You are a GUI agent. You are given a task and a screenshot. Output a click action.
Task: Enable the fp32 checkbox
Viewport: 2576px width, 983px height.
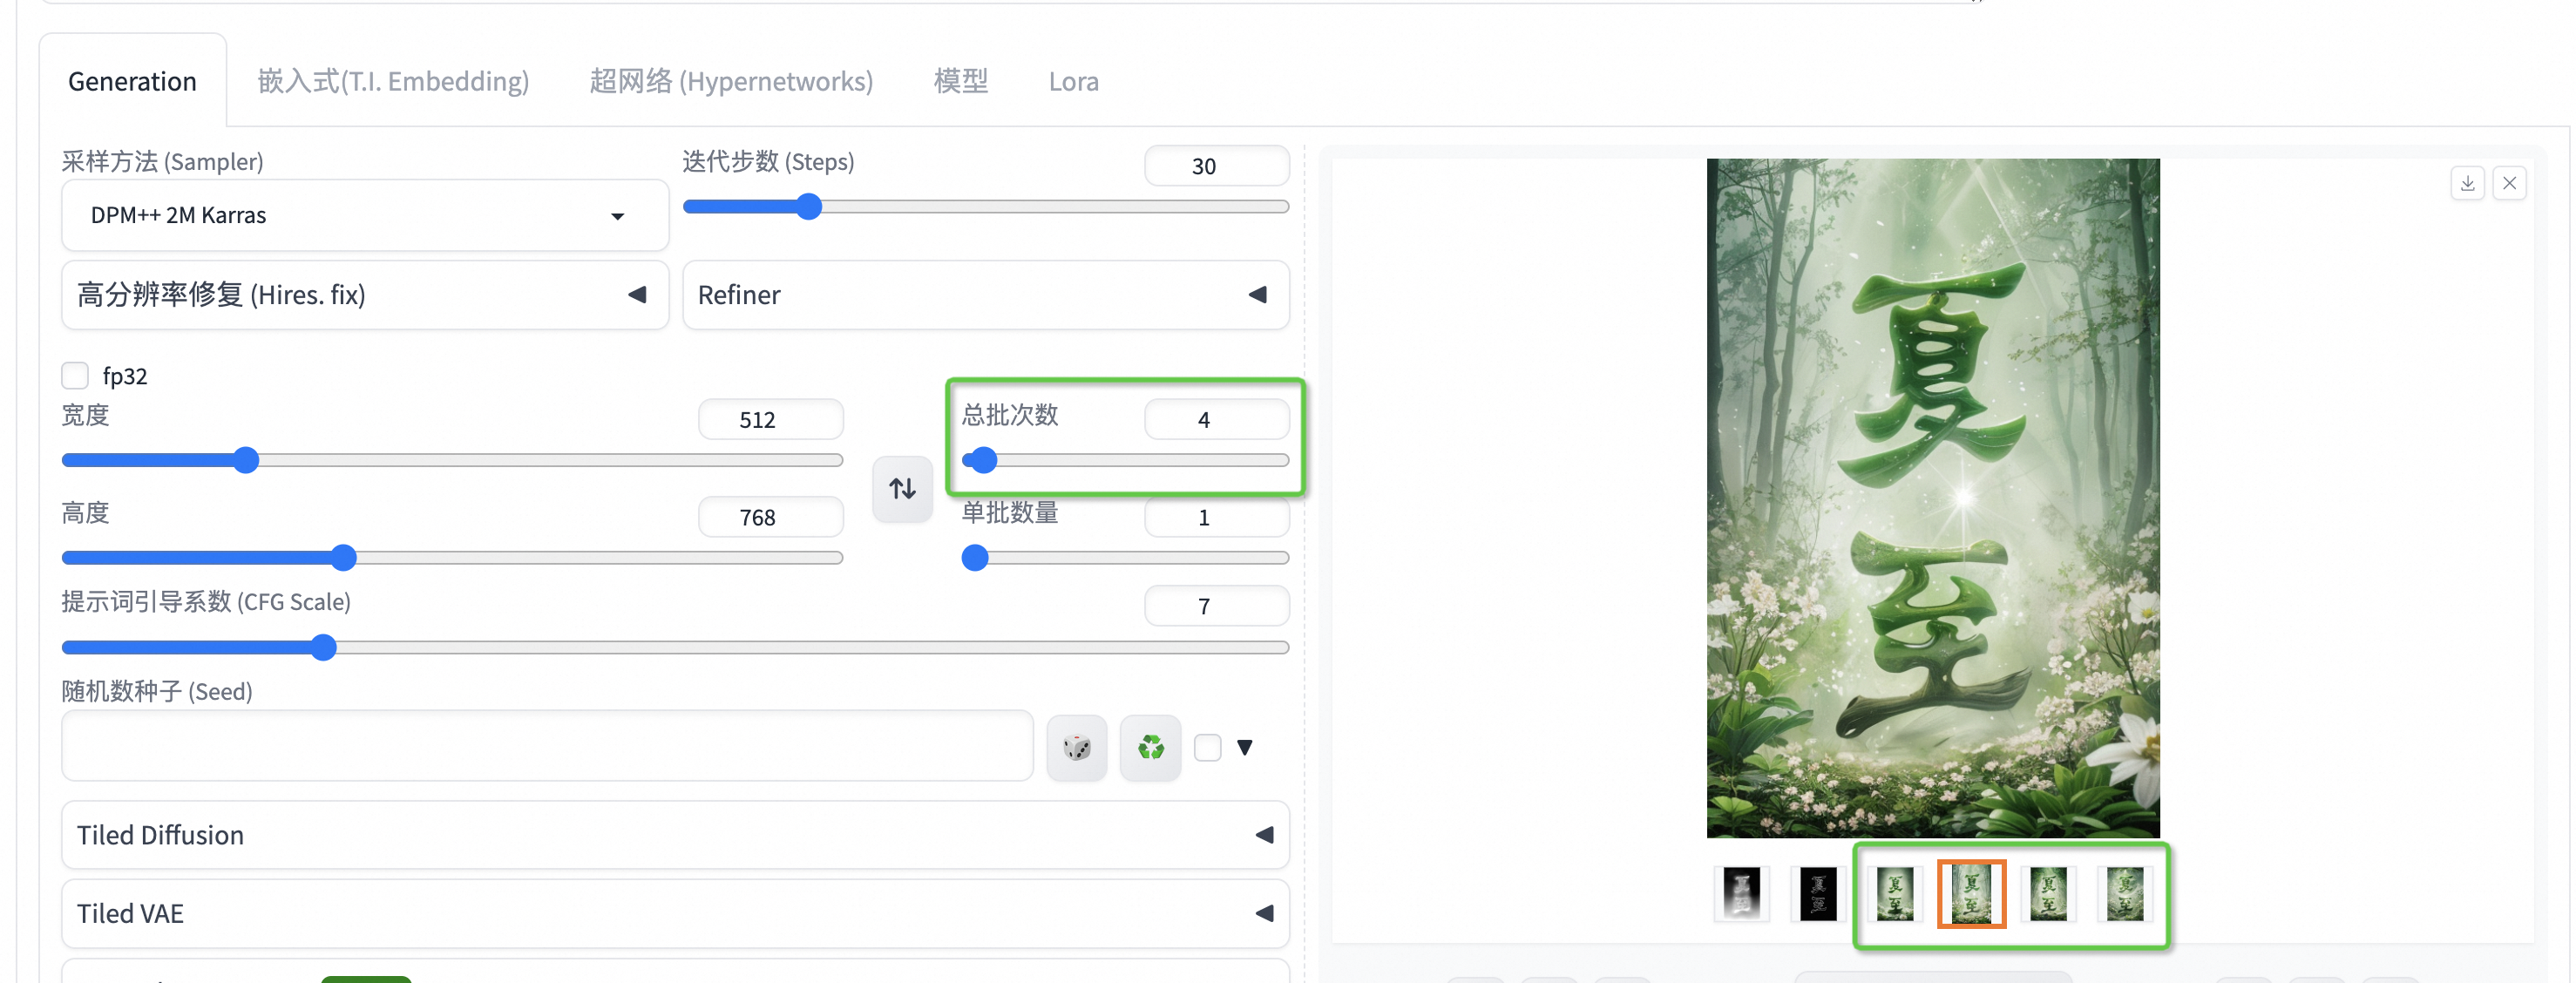[75, 375]
